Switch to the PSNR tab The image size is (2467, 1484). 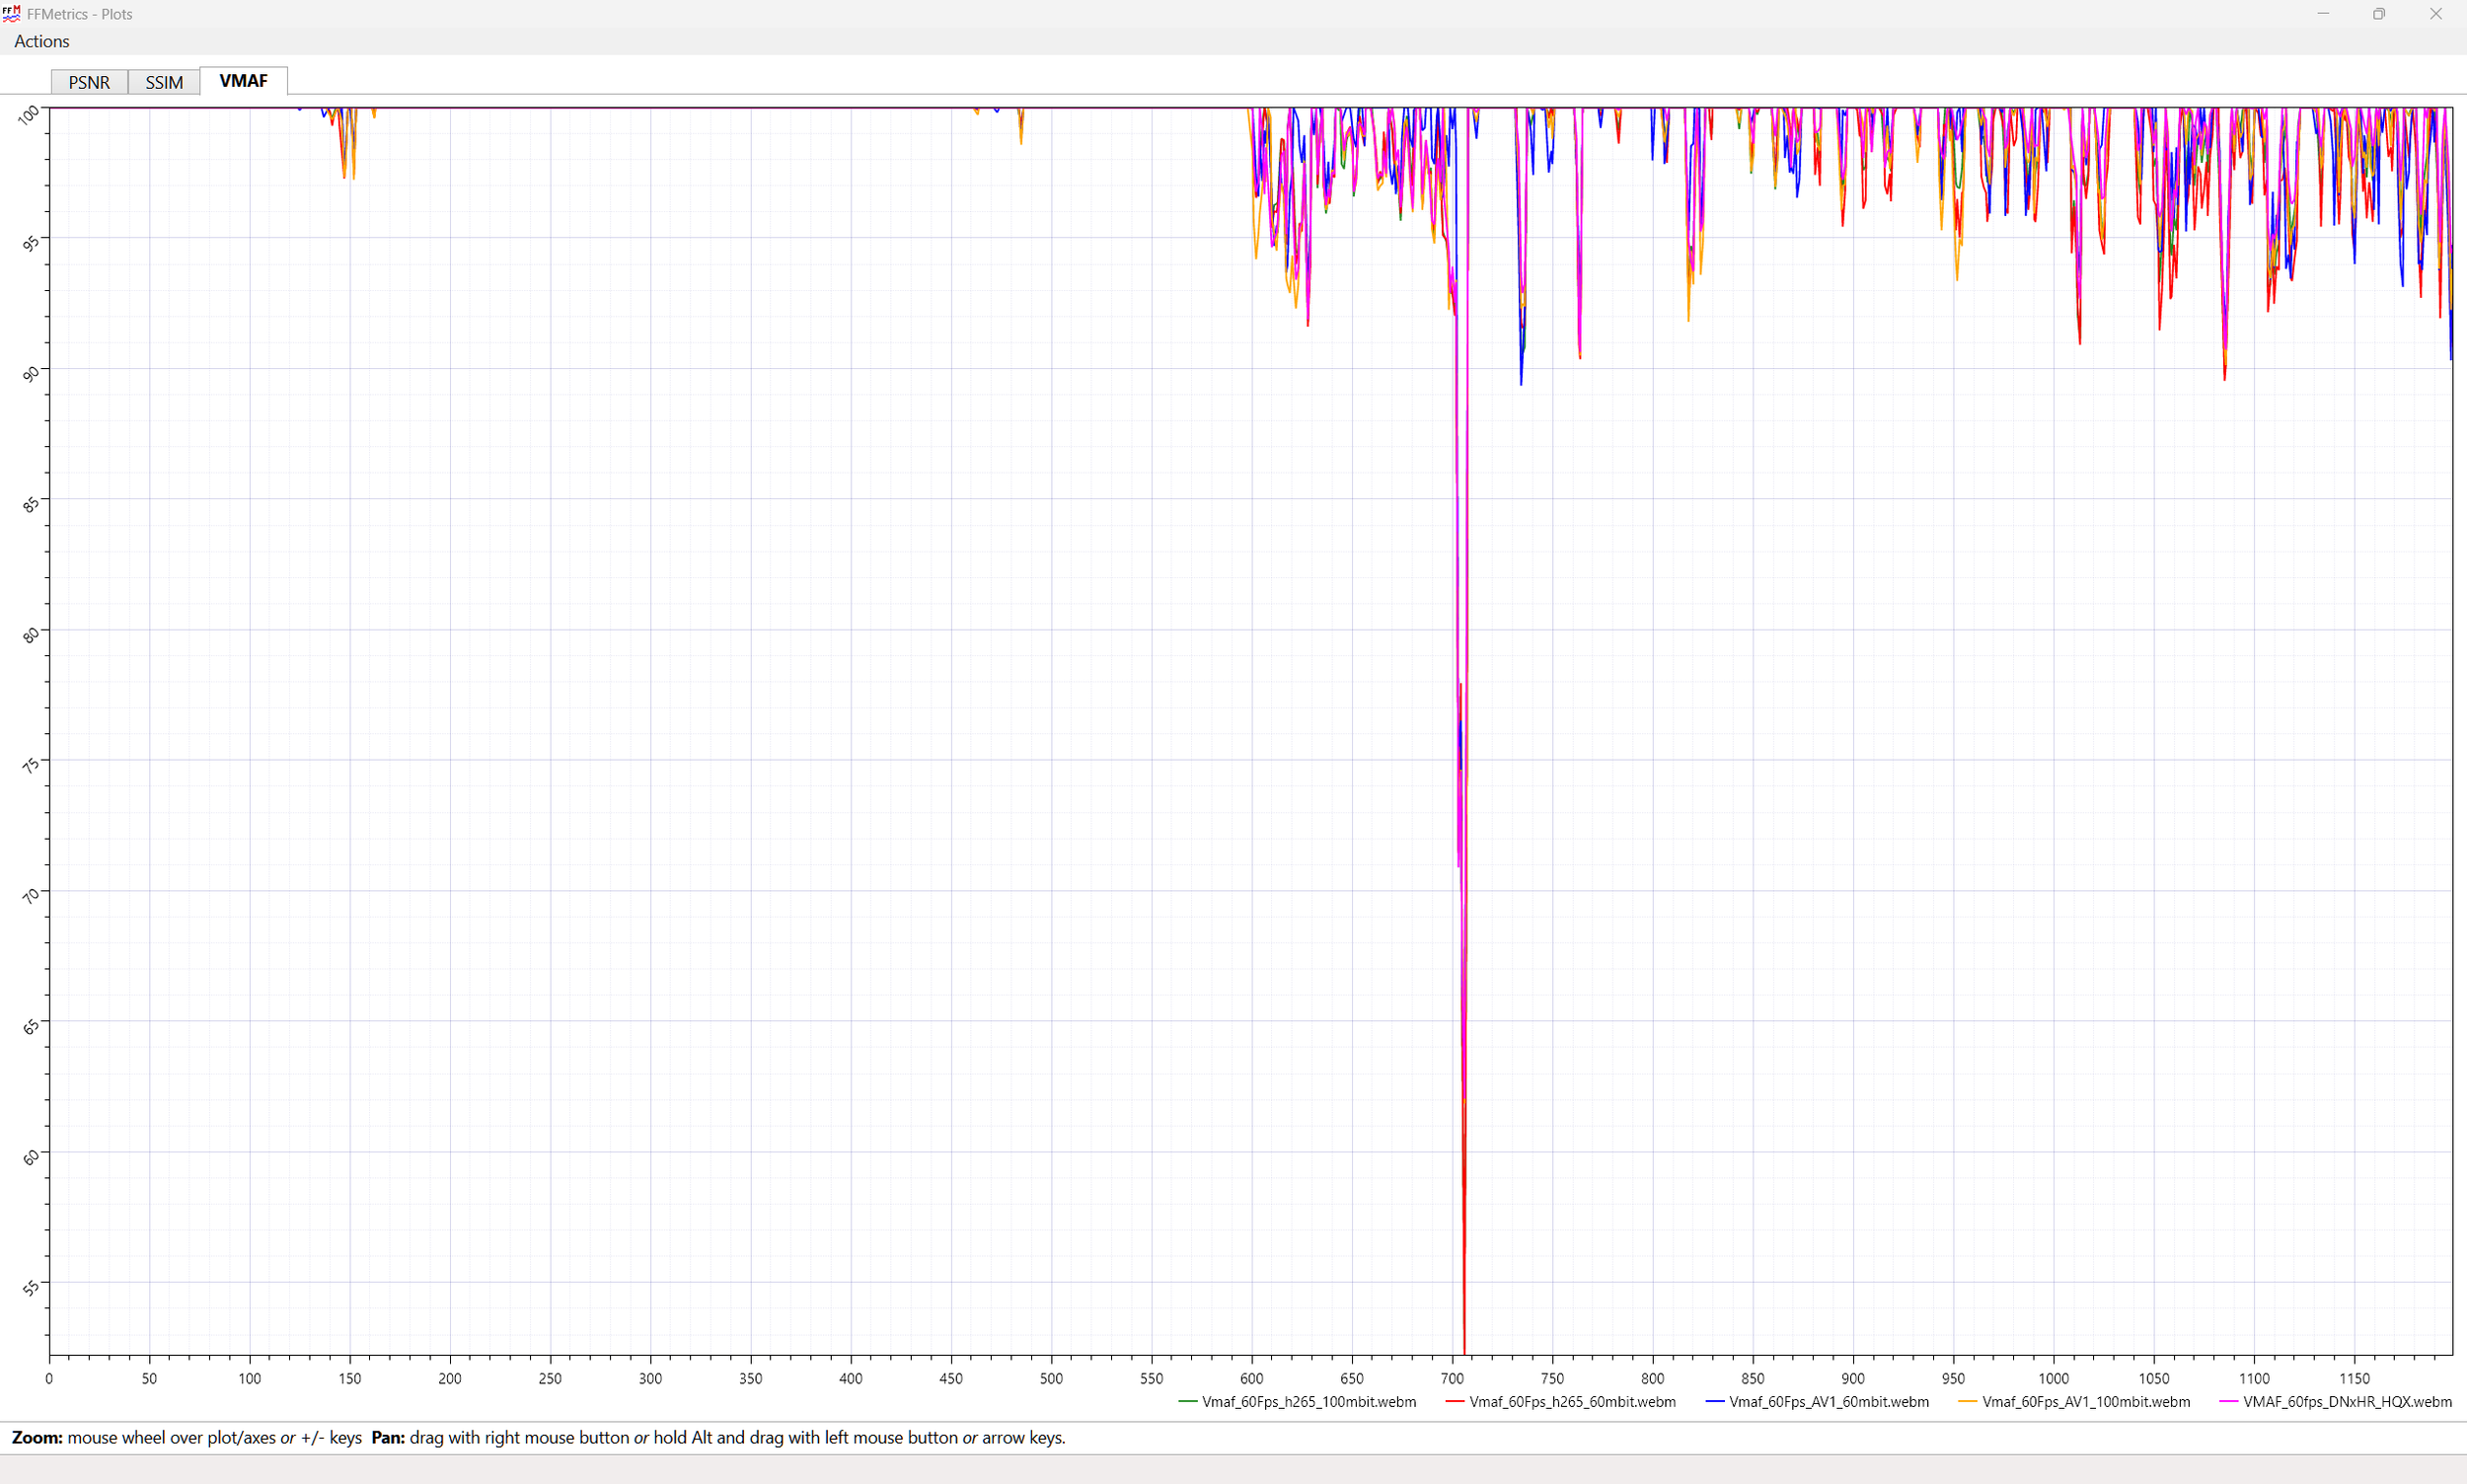[89, 82]
